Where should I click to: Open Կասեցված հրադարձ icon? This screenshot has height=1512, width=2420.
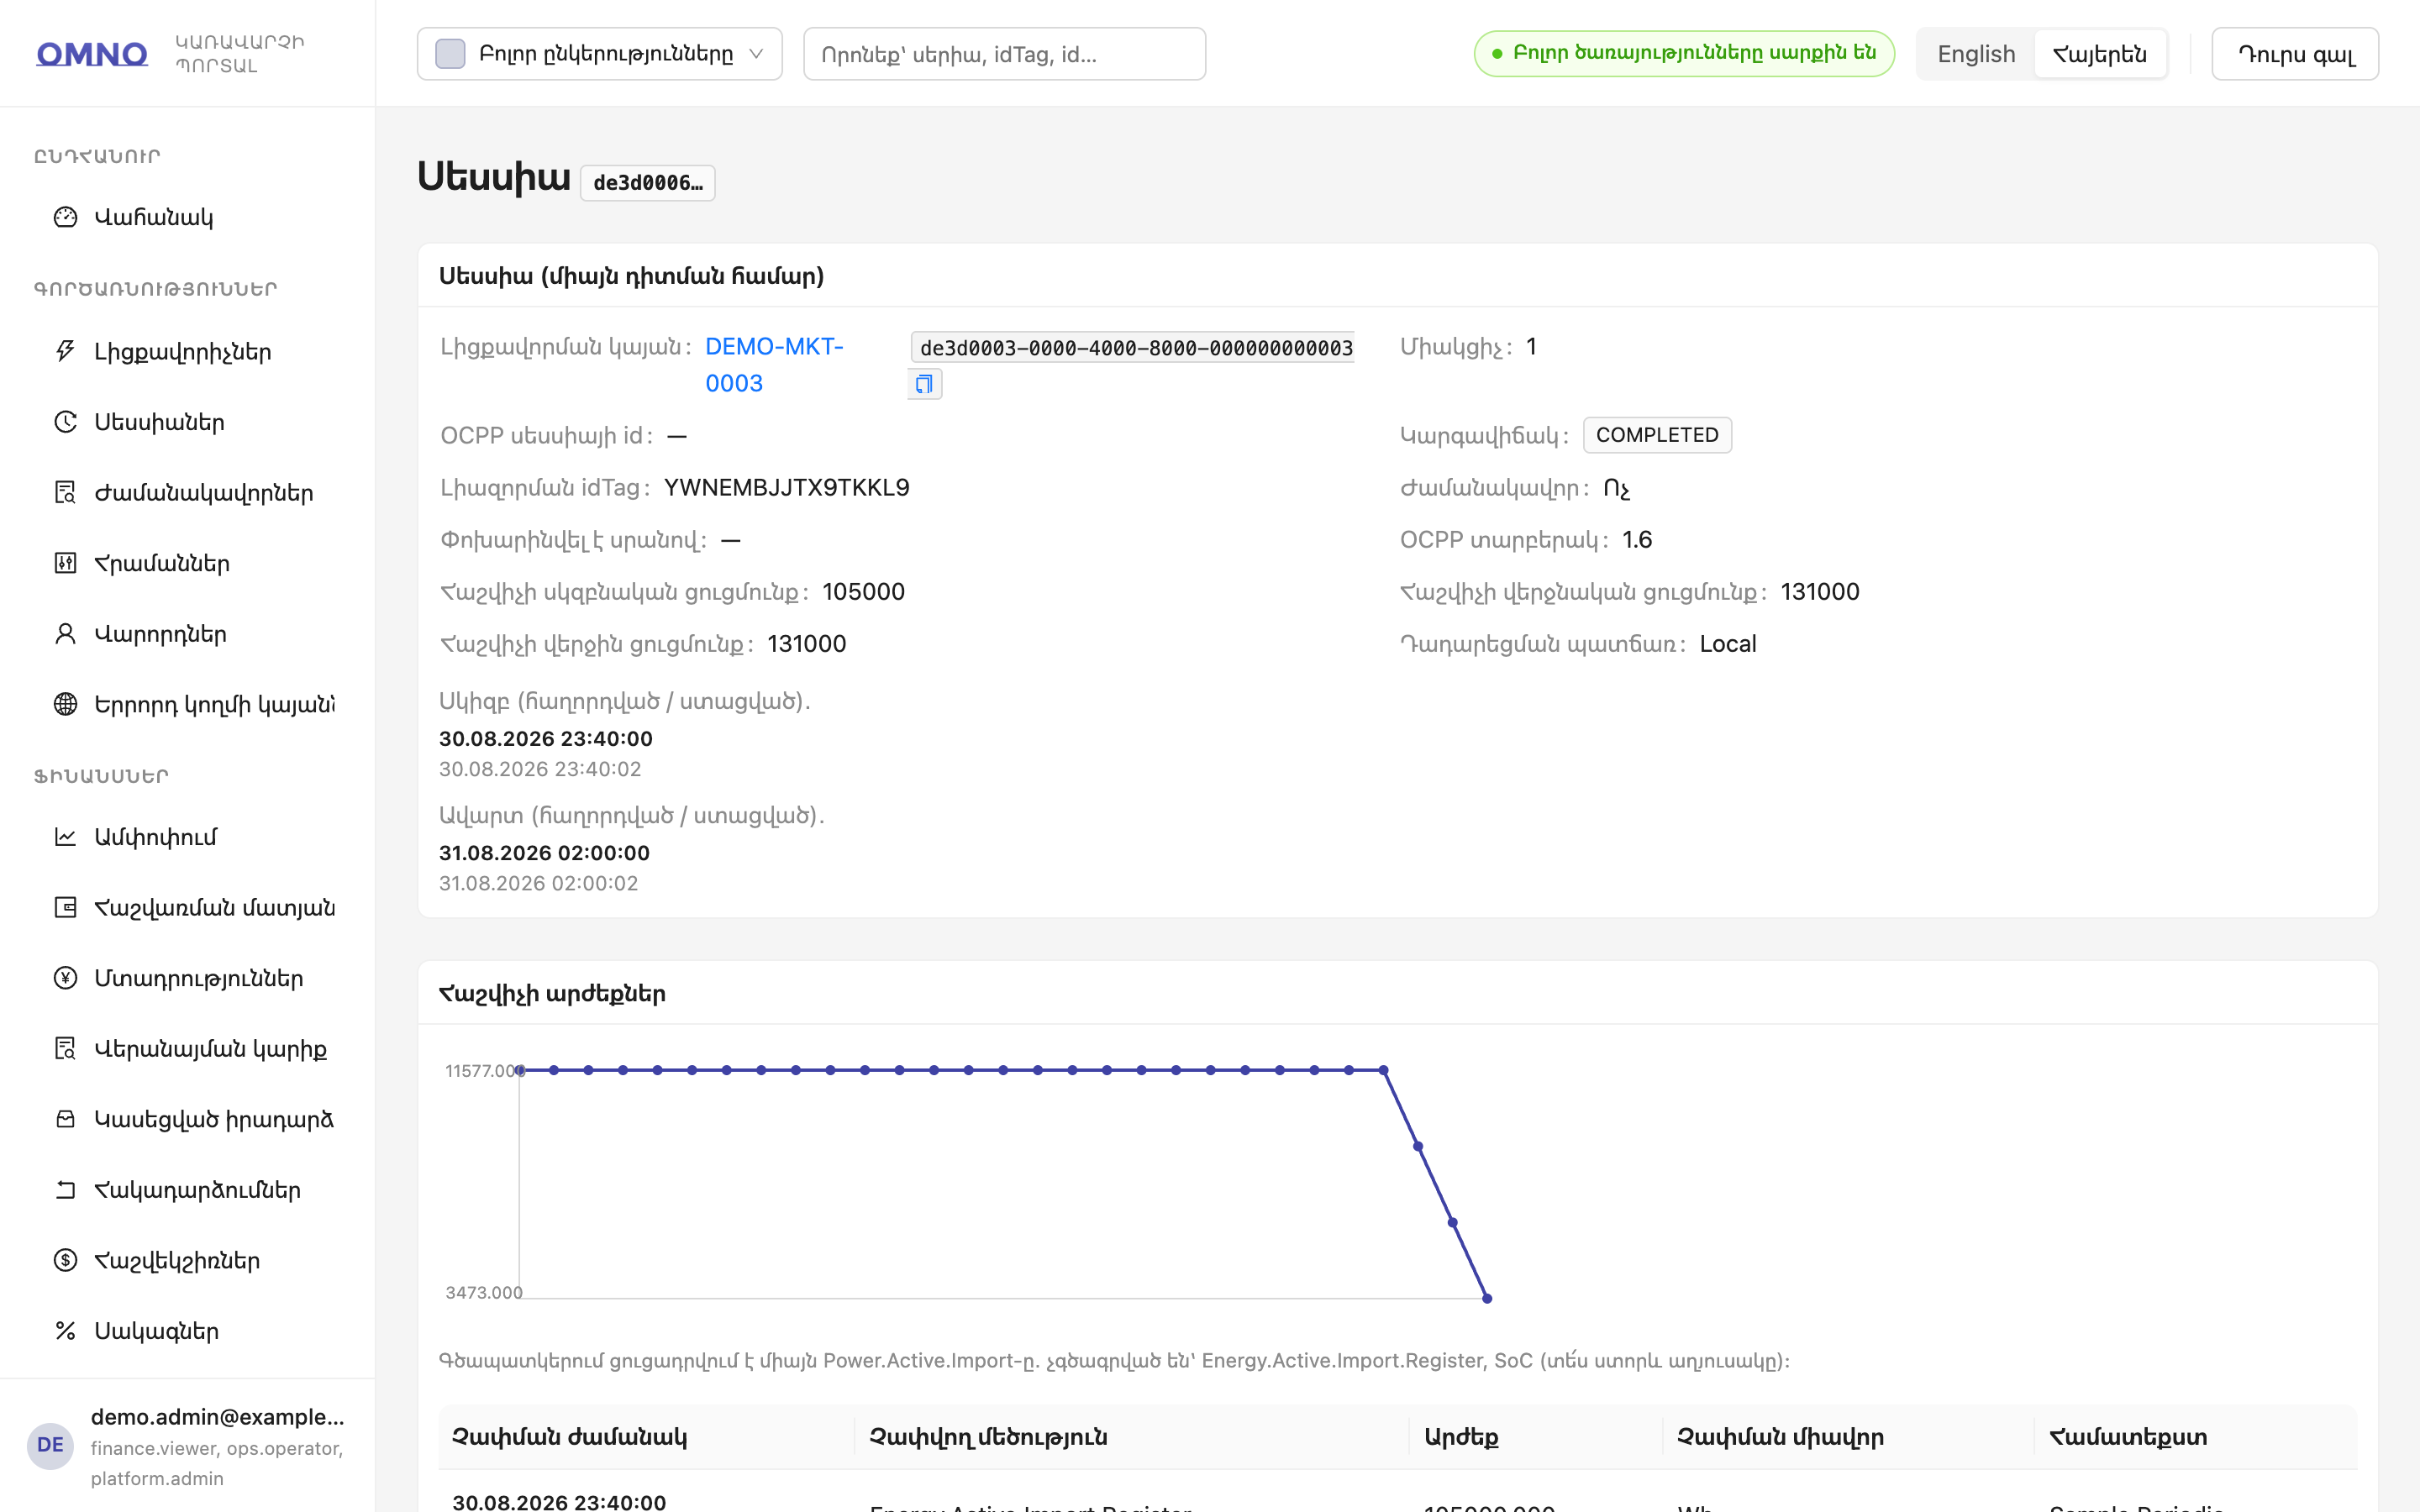tap(65, 1119)
